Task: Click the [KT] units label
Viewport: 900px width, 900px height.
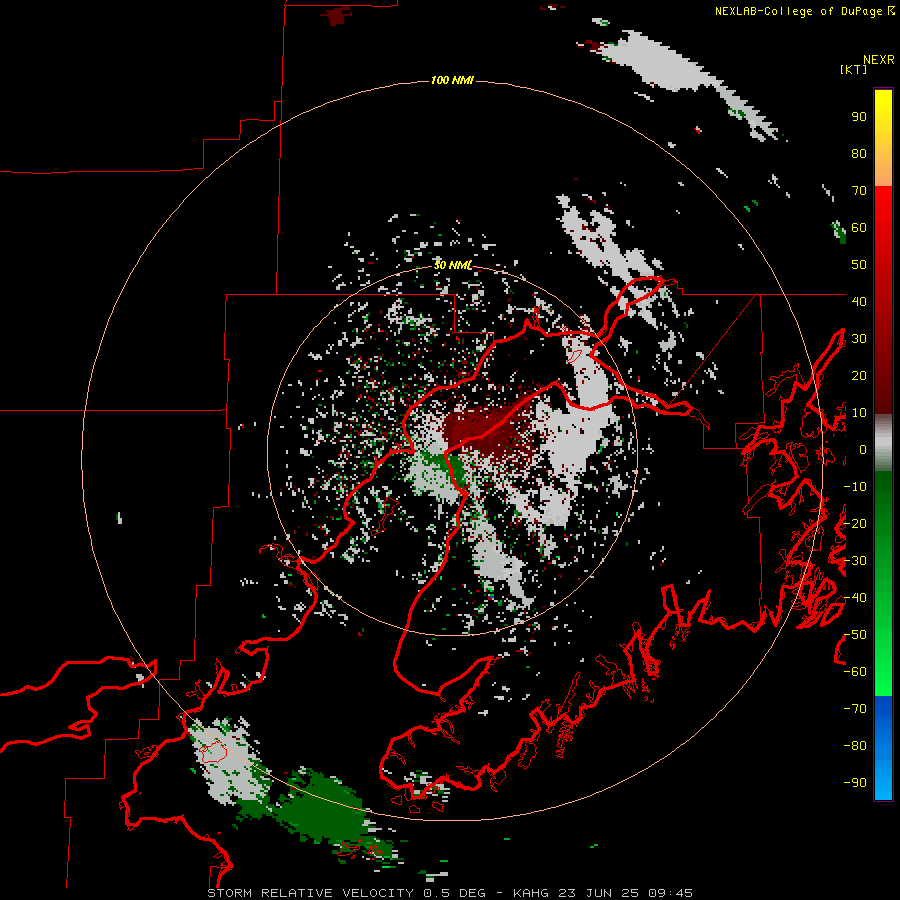Action: pos(853,69)
